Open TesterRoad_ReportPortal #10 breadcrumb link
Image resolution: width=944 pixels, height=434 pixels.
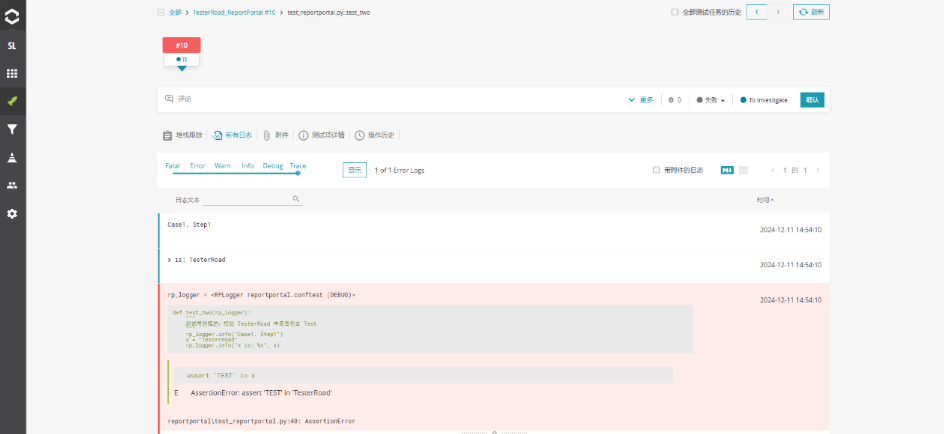pyautogui.click(x=234, y=12)
